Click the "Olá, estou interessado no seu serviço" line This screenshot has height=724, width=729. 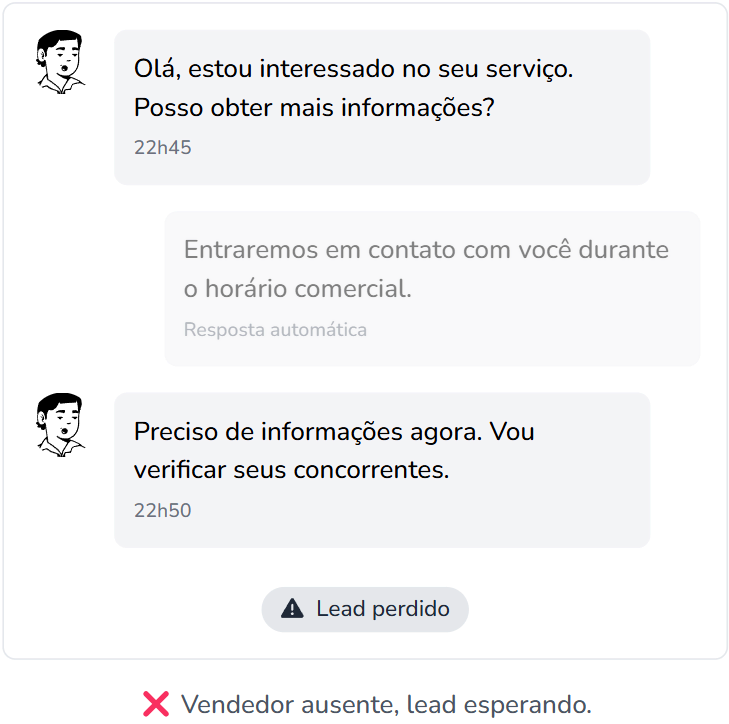point(353,70)
